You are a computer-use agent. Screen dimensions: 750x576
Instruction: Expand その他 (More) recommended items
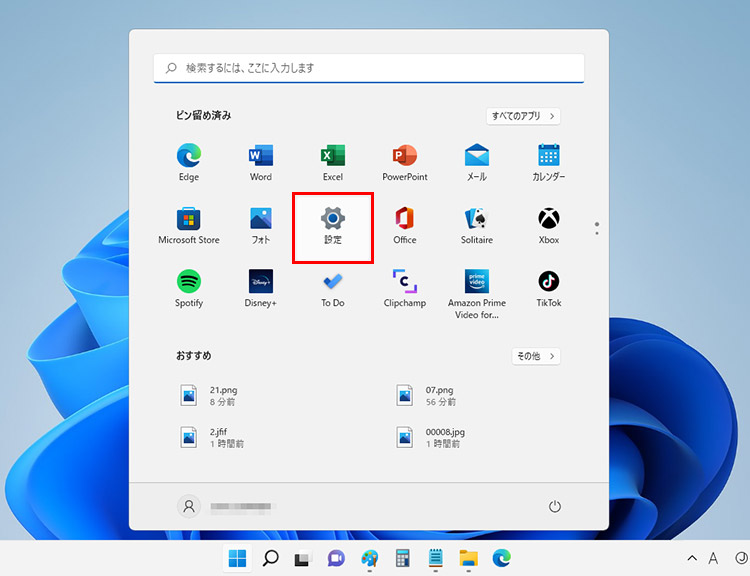click(x=536, y=356)
